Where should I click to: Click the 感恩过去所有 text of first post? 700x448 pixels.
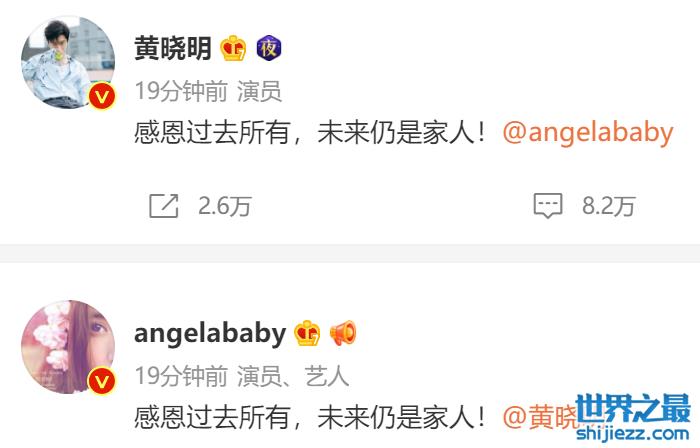coord(212,133)
